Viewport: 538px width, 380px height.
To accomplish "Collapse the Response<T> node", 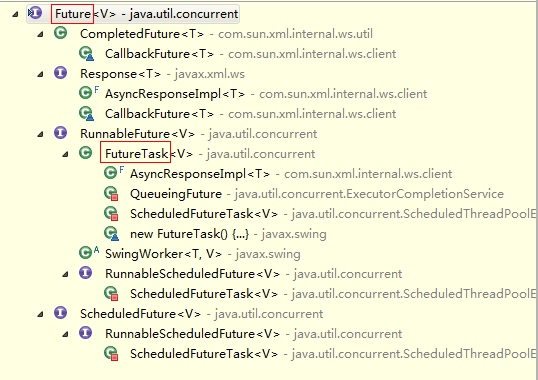I will click(x=40, y=74).
